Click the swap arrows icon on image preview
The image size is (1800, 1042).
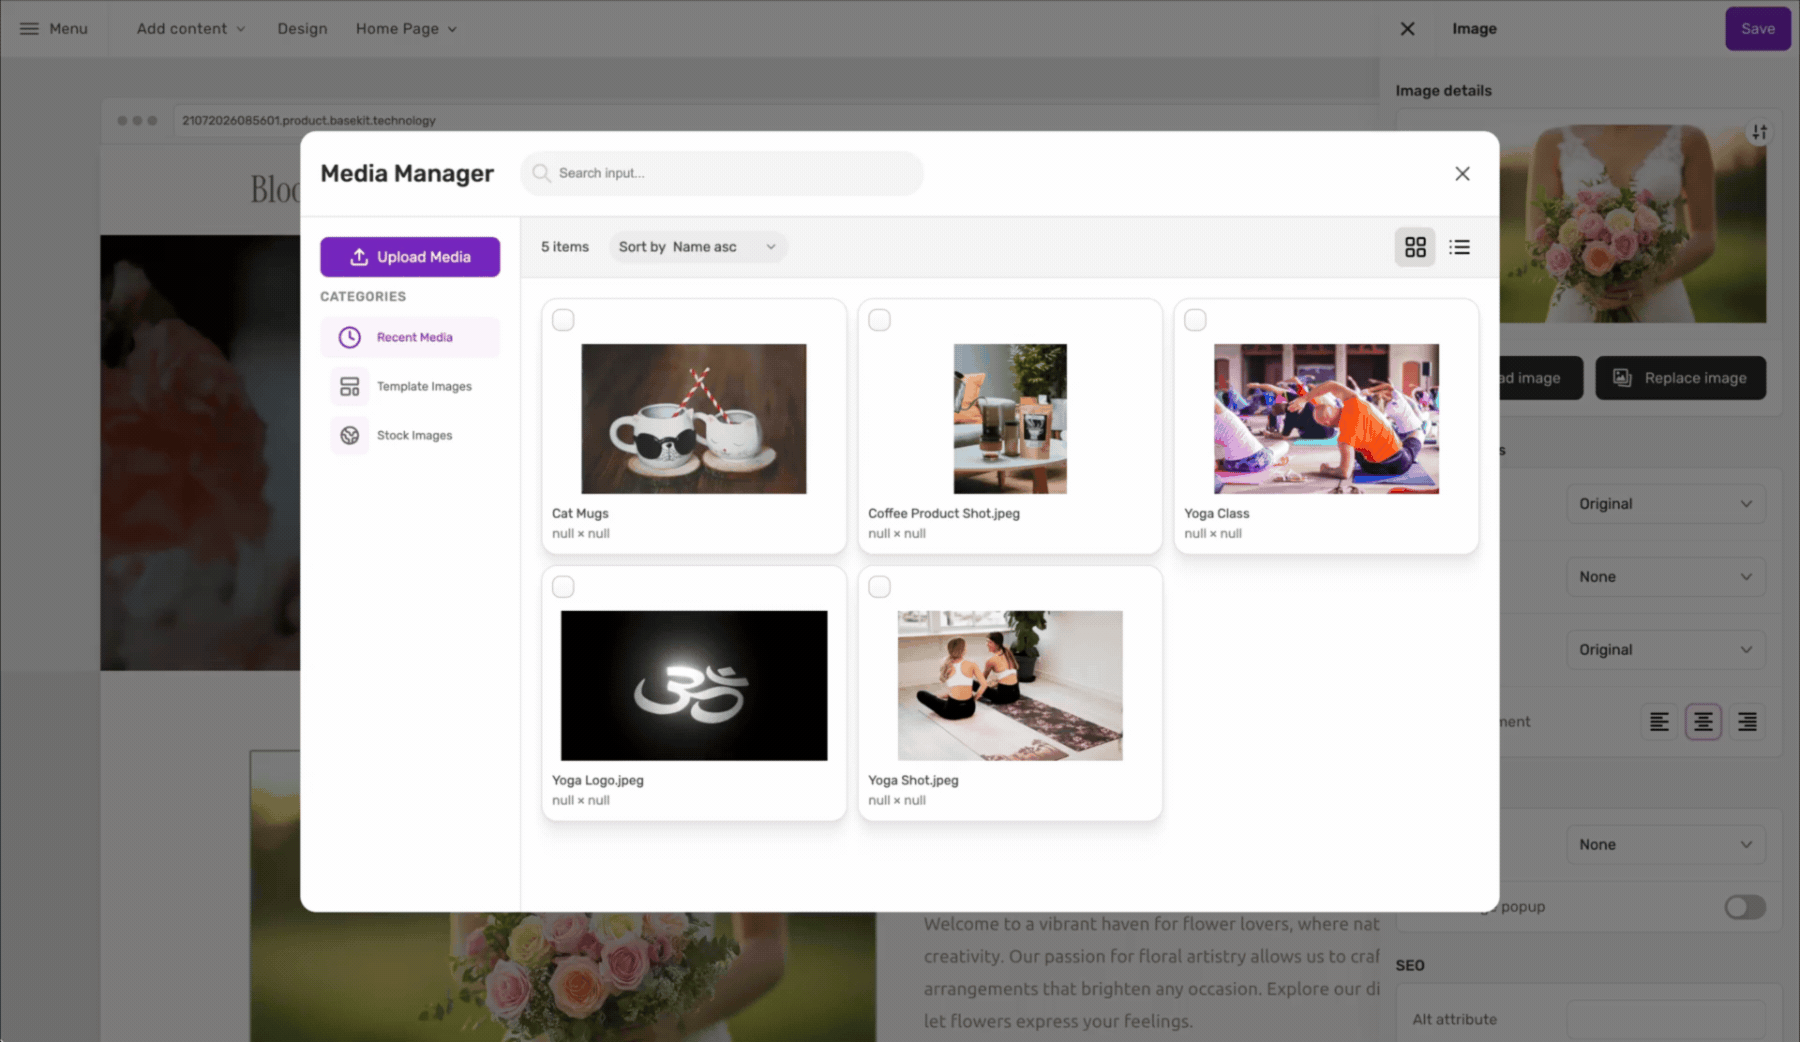click(1759, 132)
